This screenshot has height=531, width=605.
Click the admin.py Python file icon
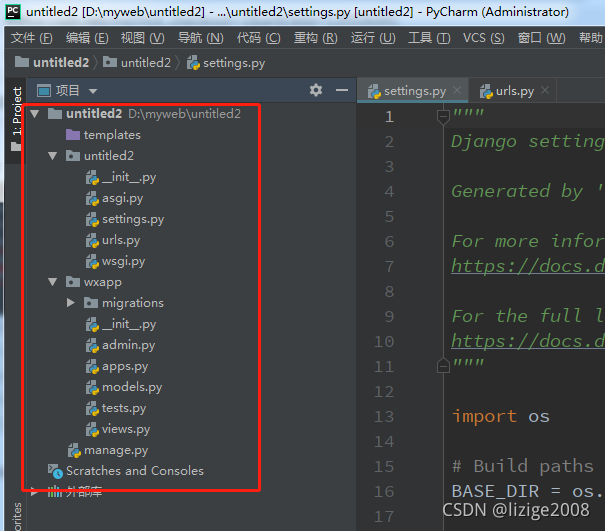(92, 345)
